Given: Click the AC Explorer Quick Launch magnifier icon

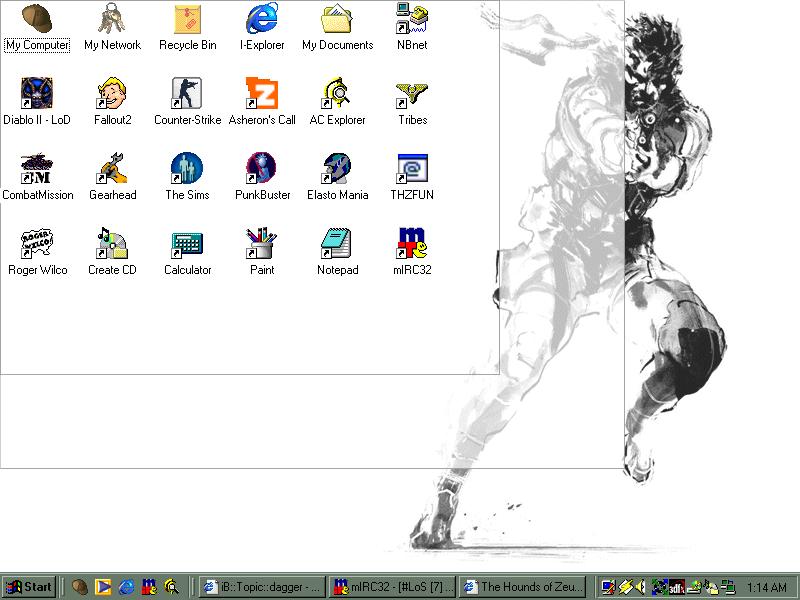Looking at the screenshot, I should (x=172, y=587).
